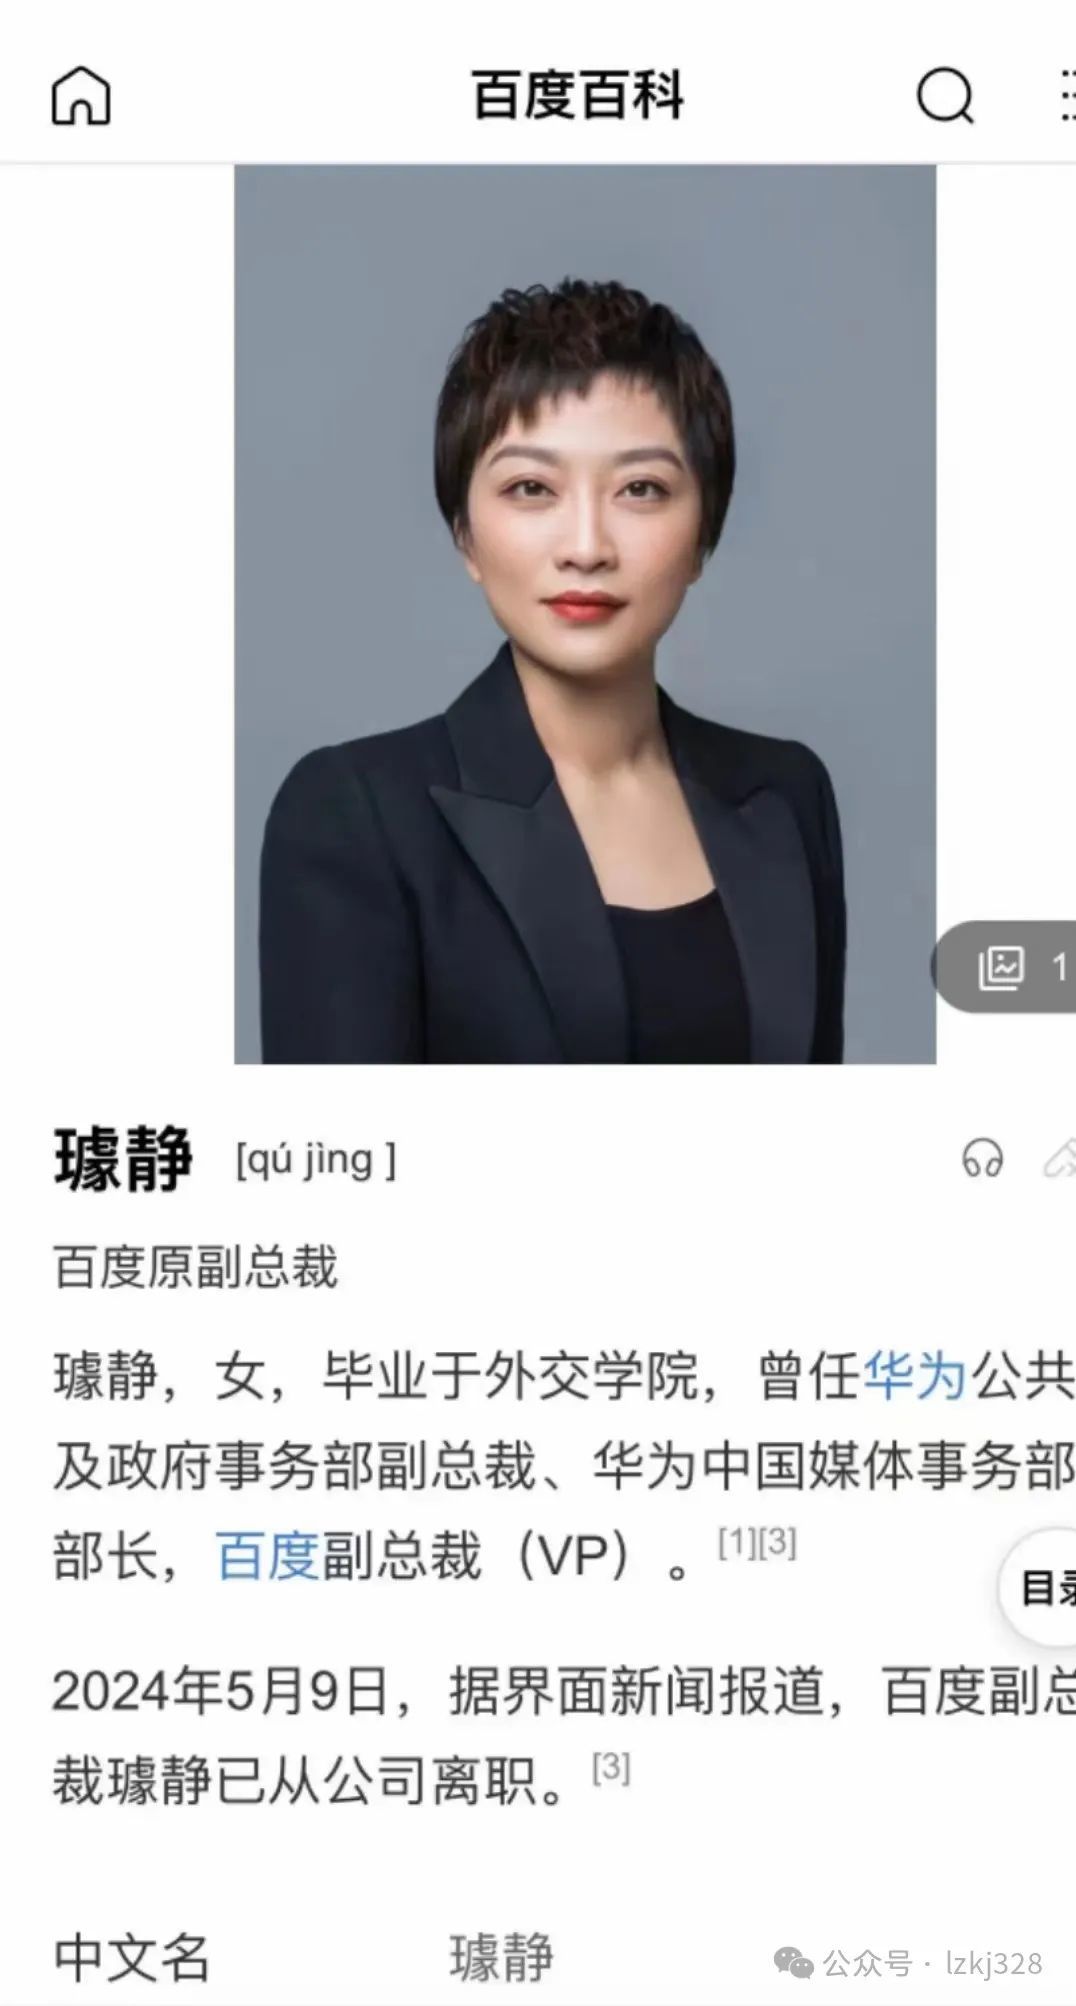Image resolution: width=1076 pixels, height=2006 pixels.
Task: Play audio reading via headphone icon
Action: click(981, 1158)
